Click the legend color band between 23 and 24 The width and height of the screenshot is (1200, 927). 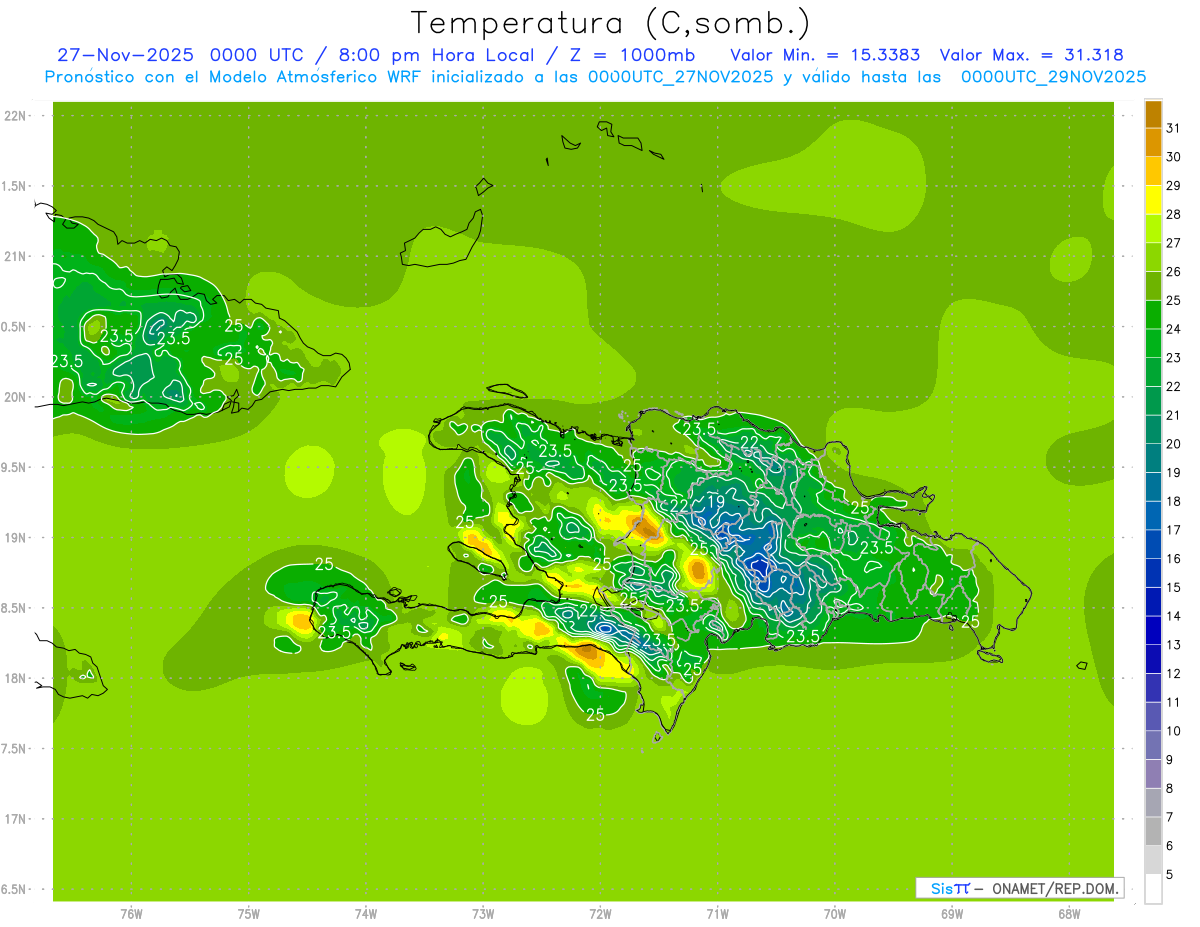pyautogui.click(x=1153, y=343)
